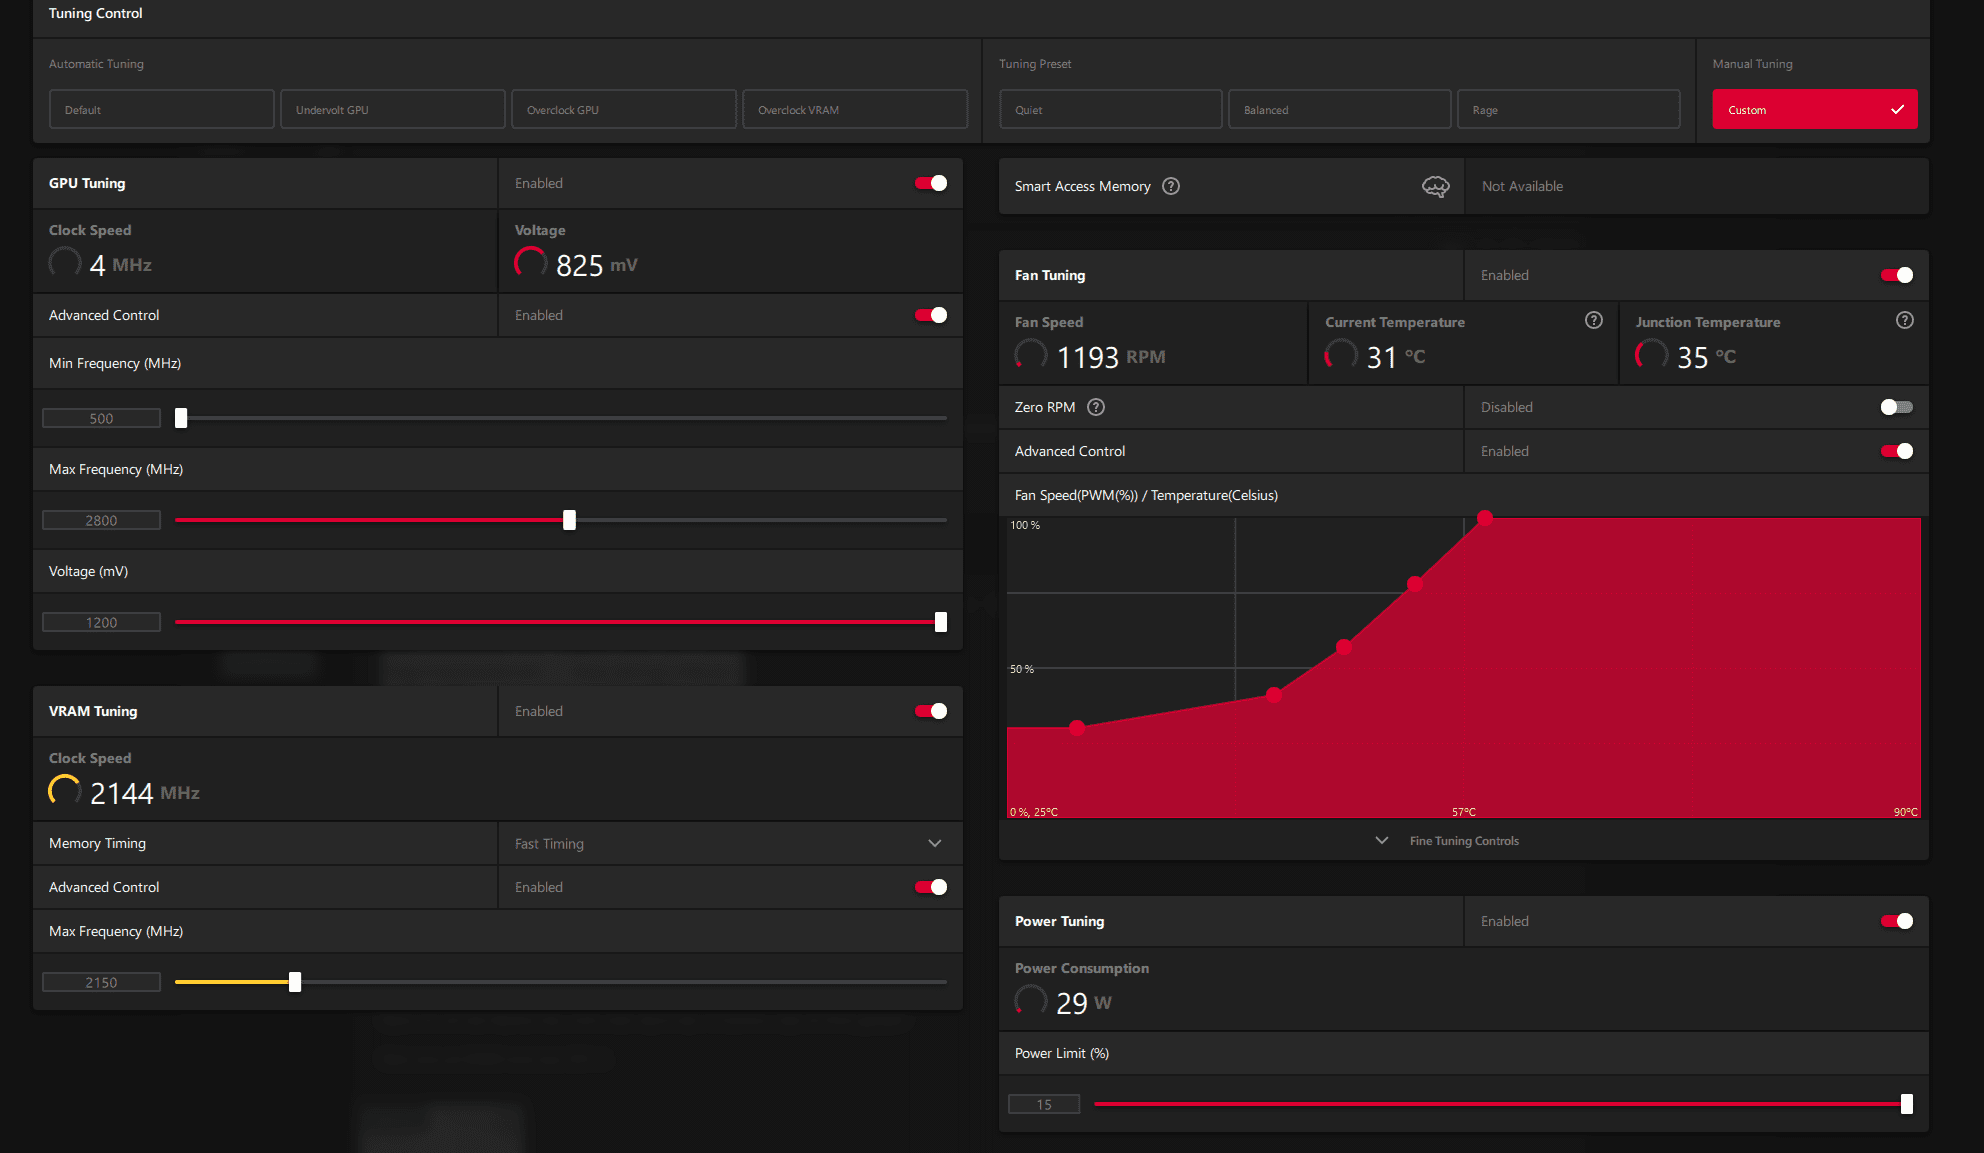Click the Tuning Control heading

(x=96, y=13)
